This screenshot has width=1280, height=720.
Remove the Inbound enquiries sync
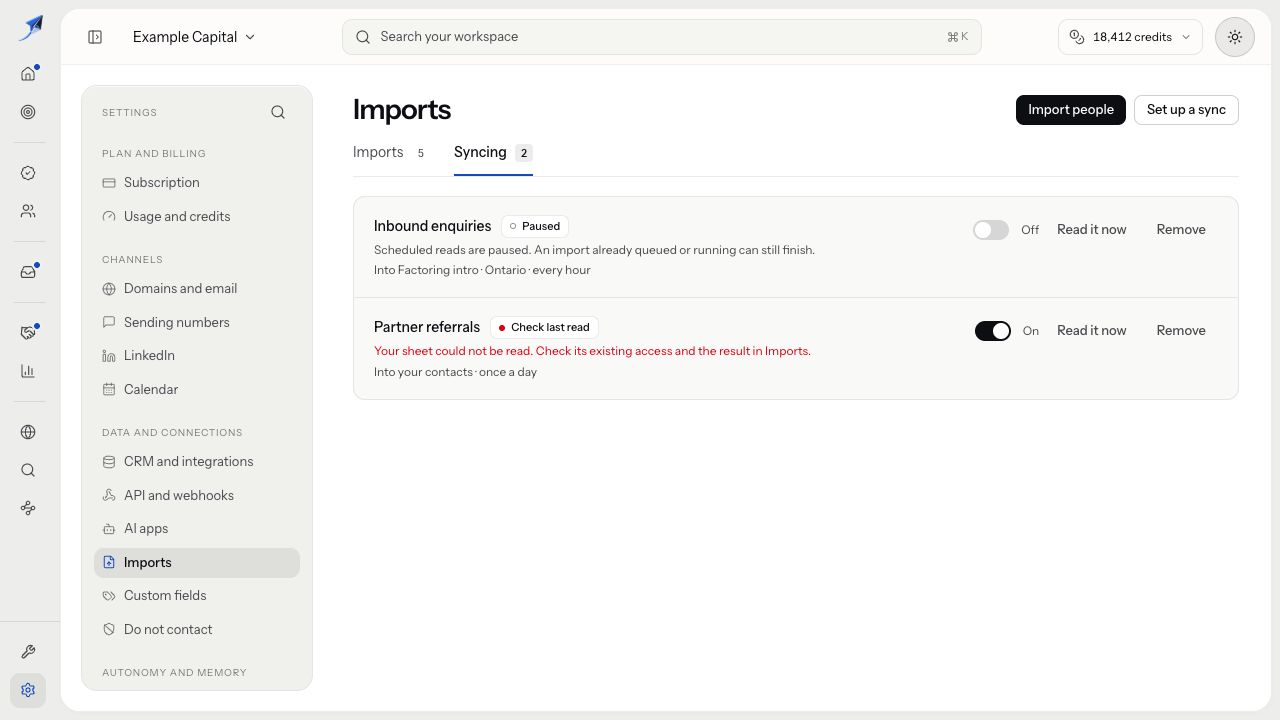pos(1181,230)
